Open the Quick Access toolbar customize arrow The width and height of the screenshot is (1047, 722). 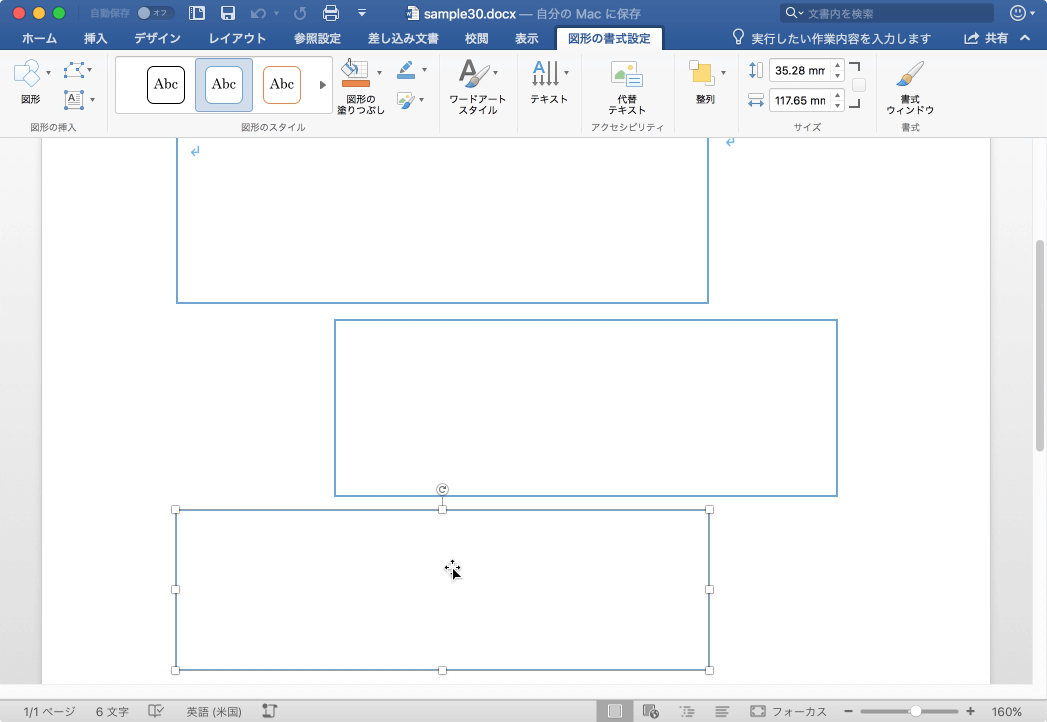(x=362, y=13)
